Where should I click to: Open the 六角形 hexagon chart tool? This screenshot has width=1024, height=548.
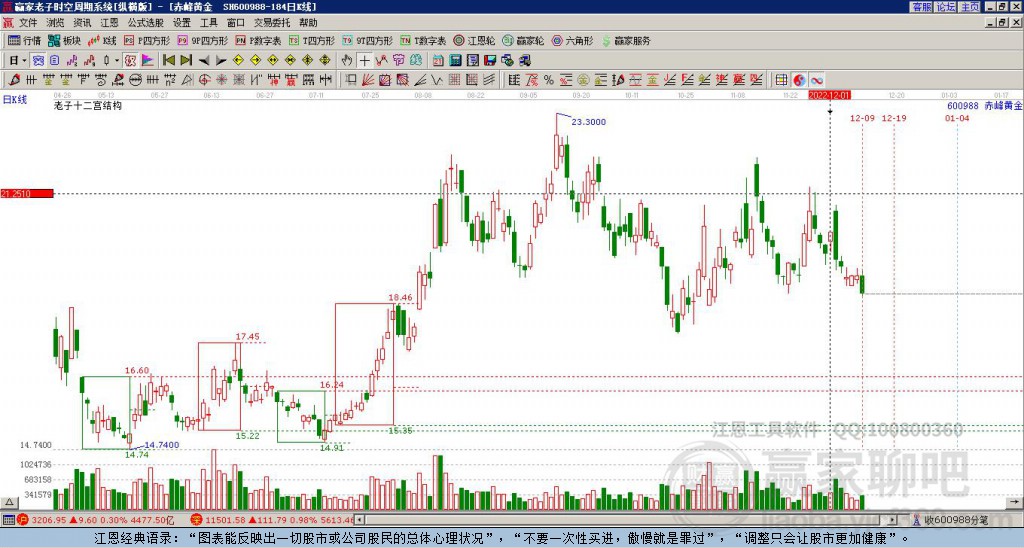[574, 41]
